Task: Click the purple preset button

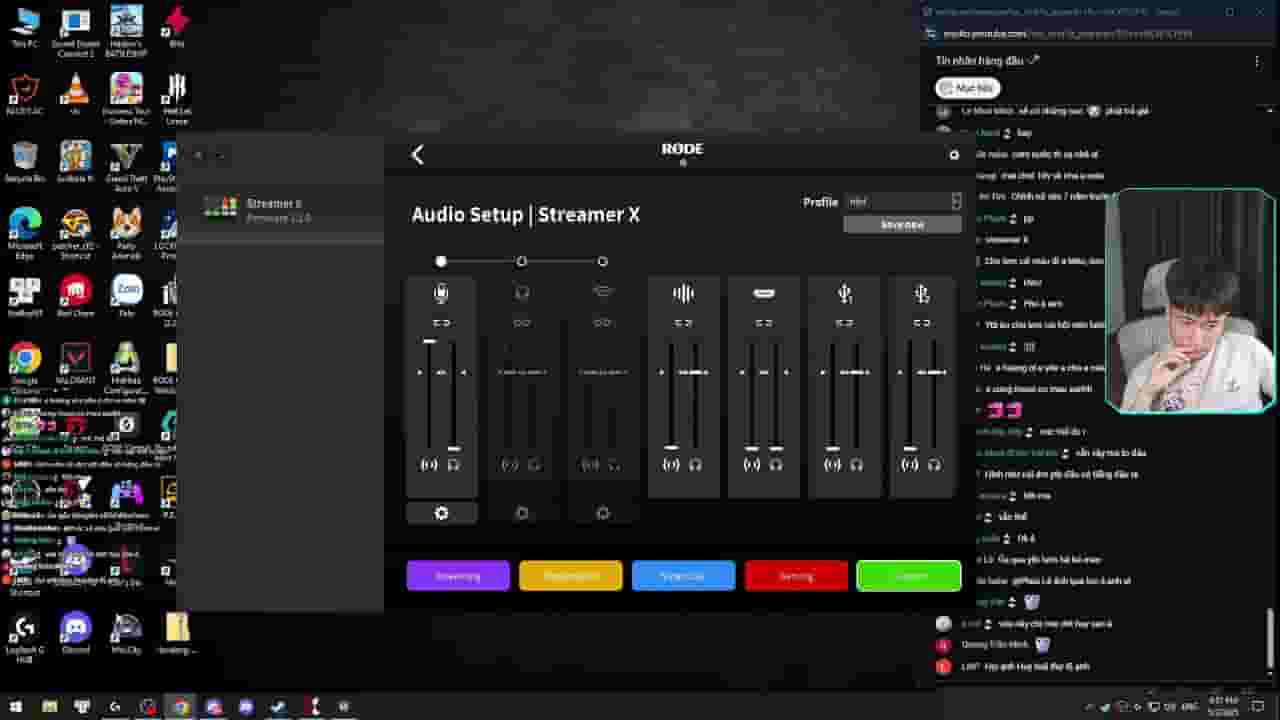Action: 458,576
